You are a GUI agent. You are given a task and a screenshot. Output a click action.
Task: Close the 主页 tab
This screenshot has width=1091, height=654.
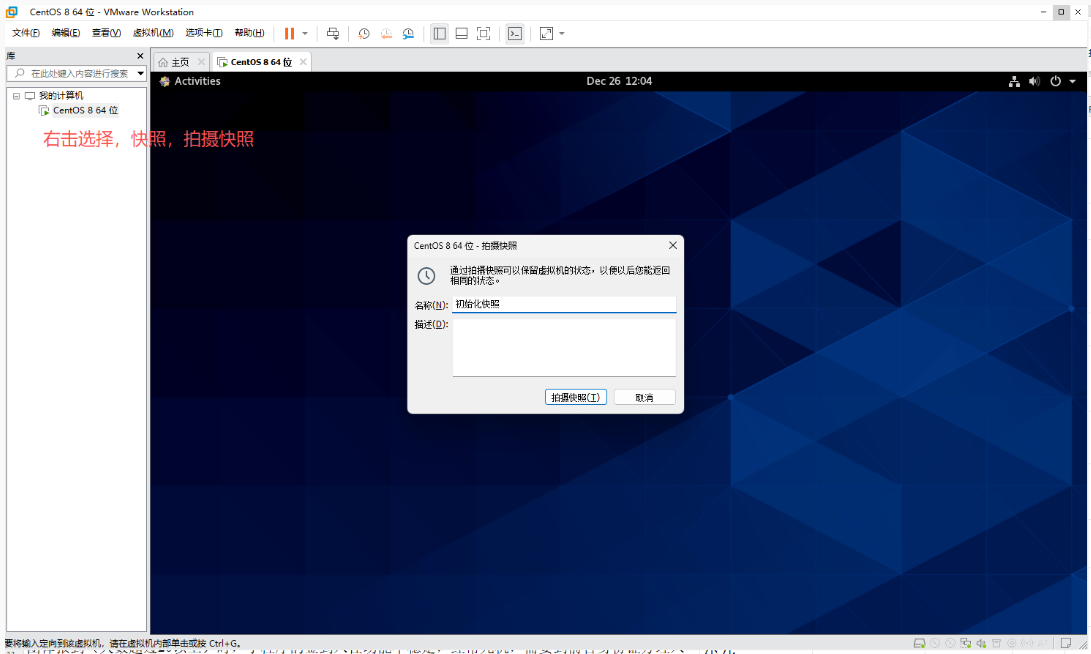(201, 62)
